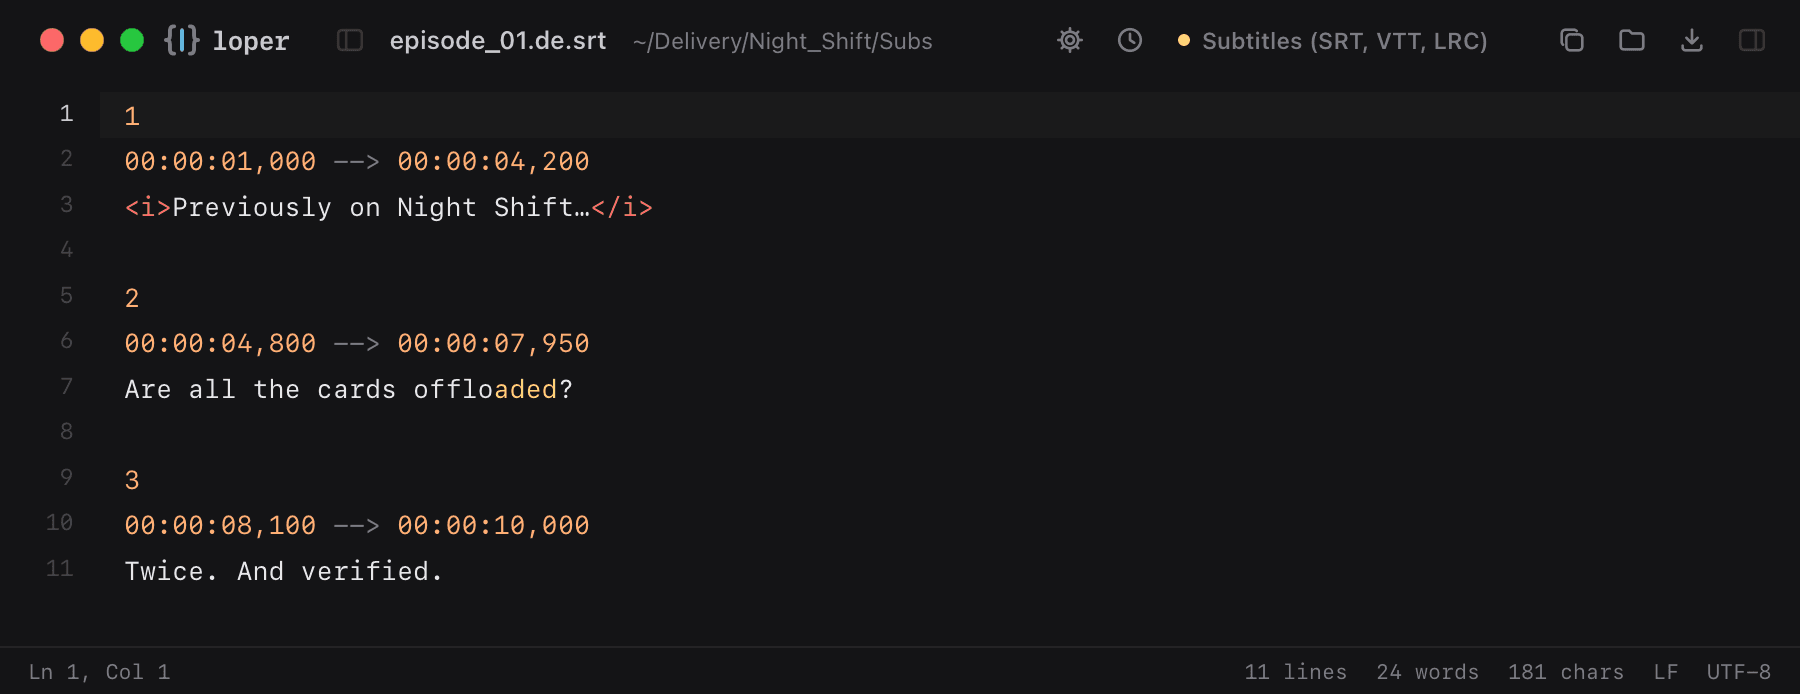1800x694 pixels.
Task: Click end timestamp 00:00:10,000
Action: click(493, 525)
